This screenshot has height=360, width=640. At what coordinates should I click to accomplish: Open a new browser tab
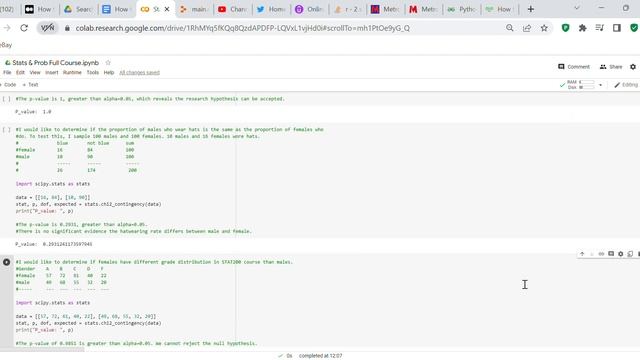pos(531,9)
